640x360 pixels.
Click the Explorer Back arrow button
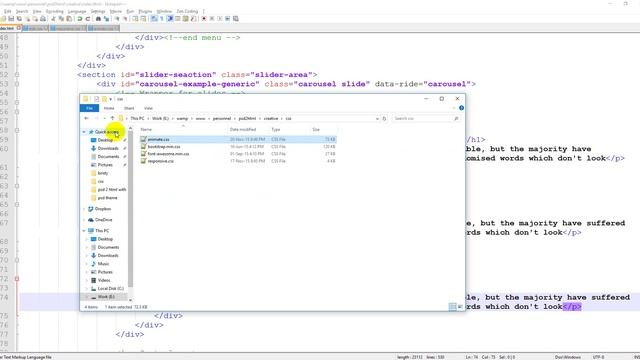[x=86, y=118]
